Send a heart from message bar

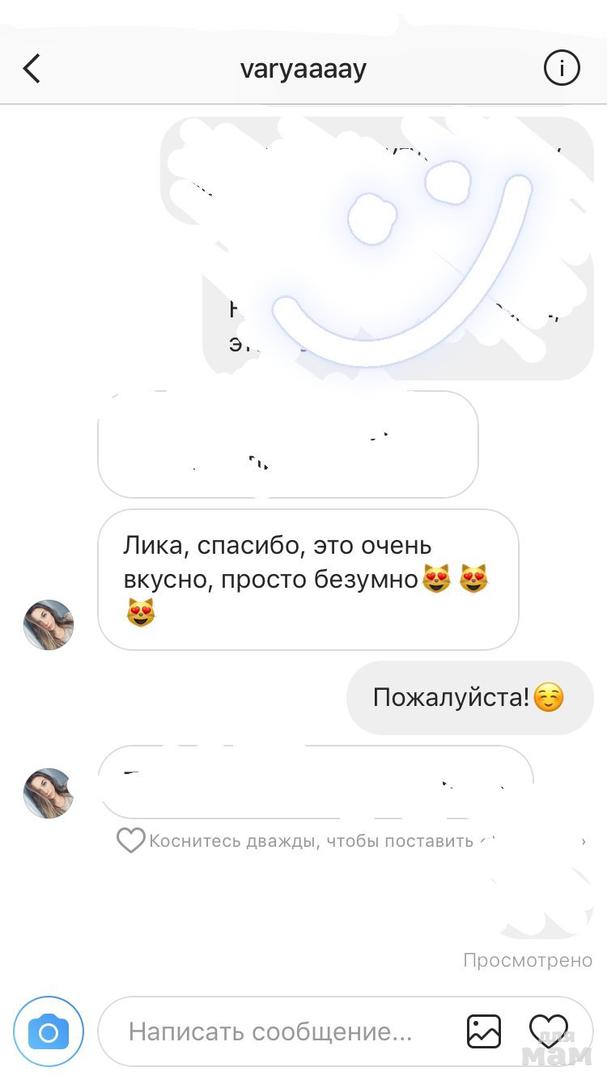[x=548, y=1031]
